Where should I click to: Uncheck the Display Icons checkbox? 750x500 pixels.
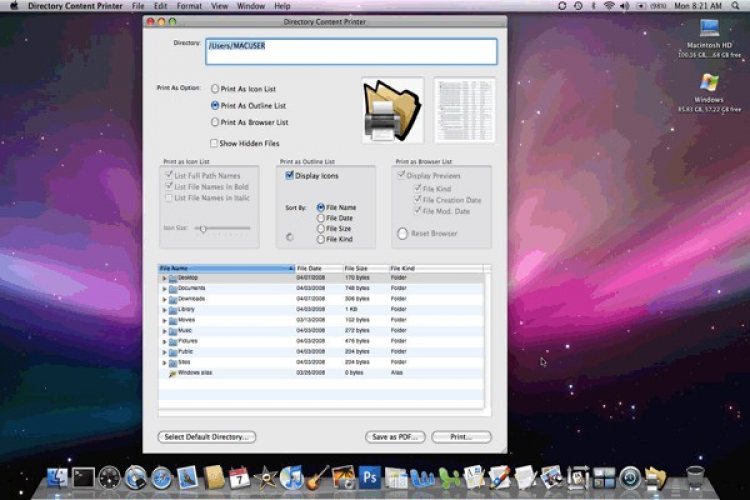pos(290,176)
